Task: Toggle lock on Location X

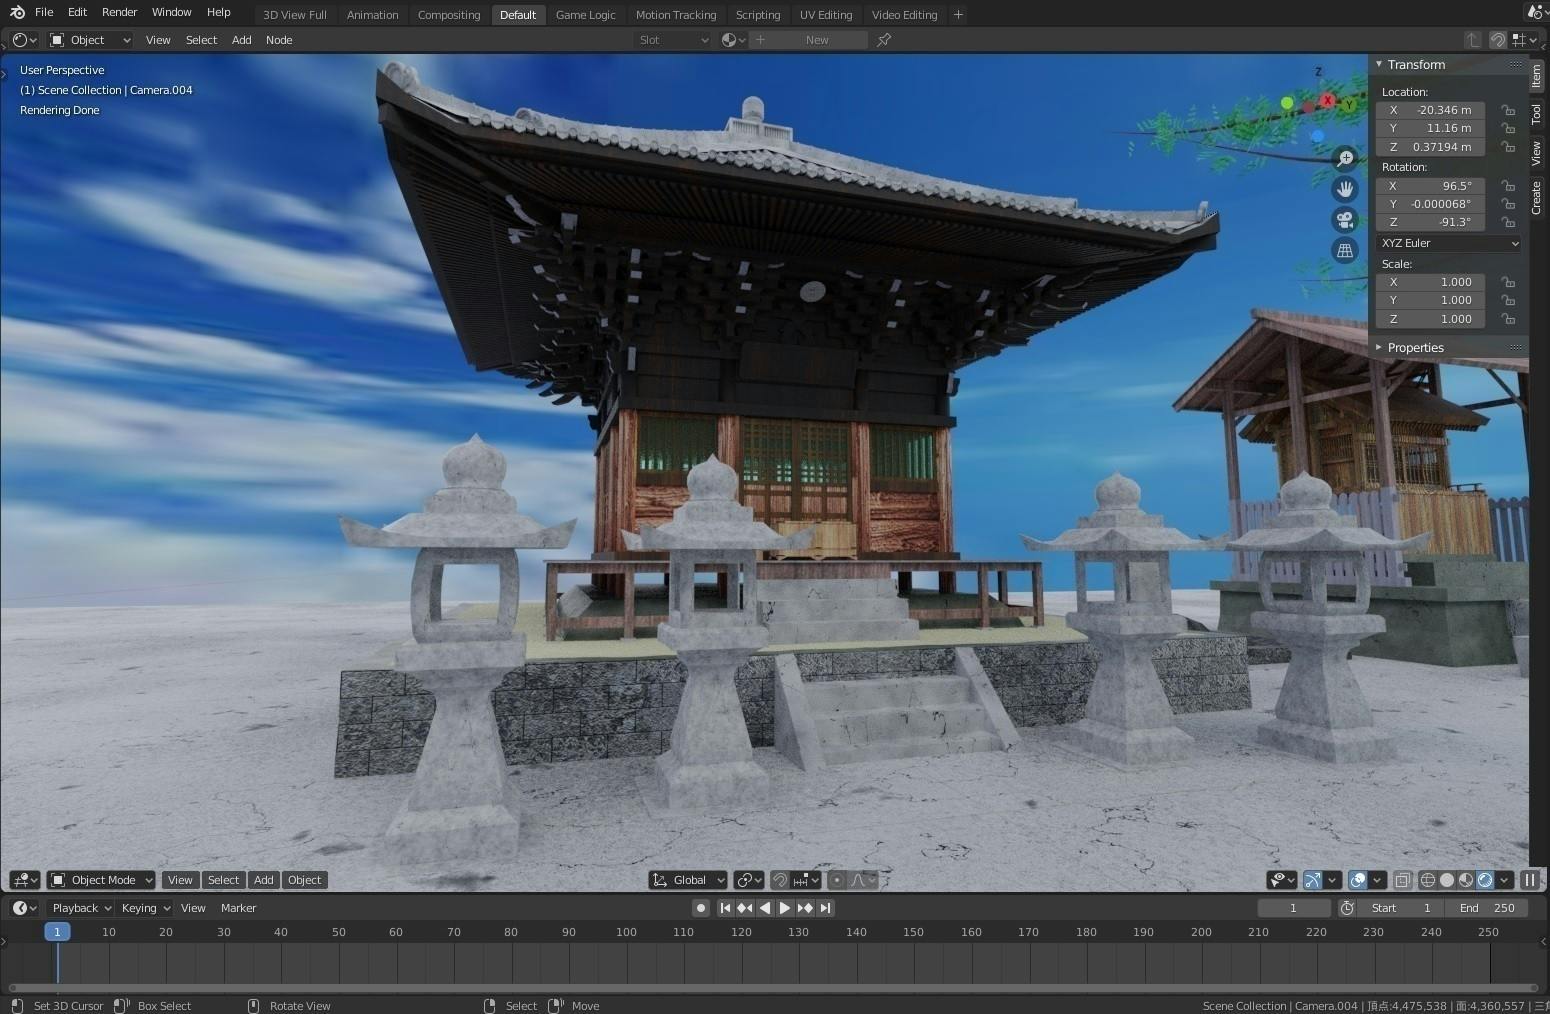Action: click(x=1507, y=110)
